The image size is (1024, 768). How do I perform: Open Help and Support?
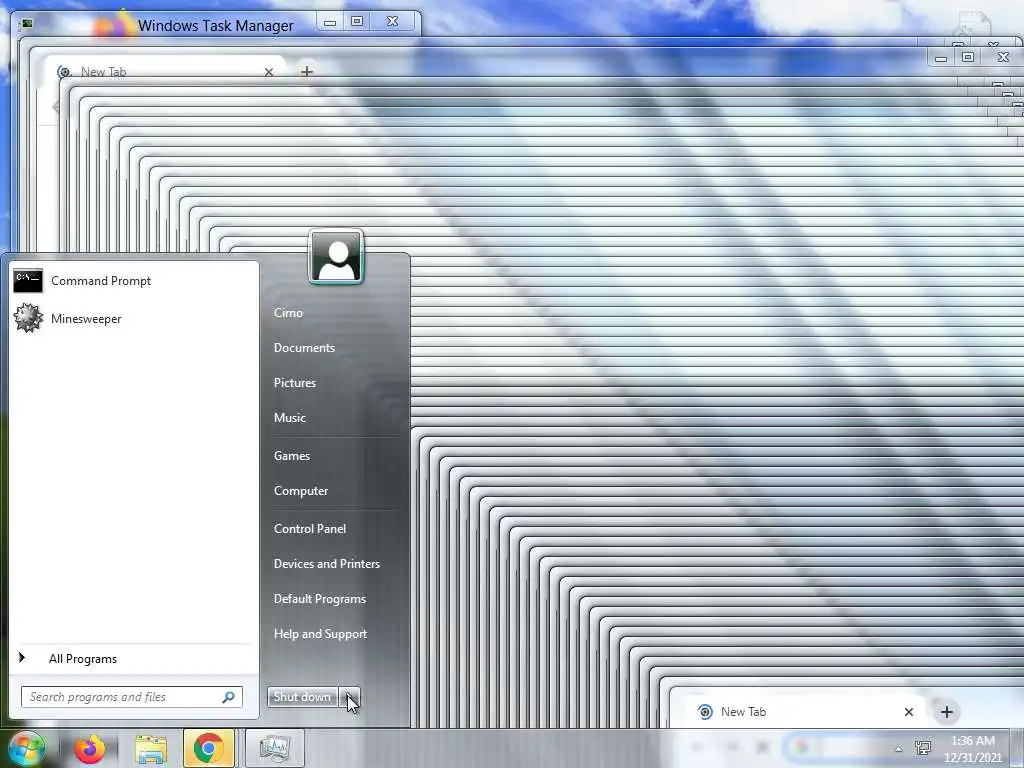pyautogui.click(x=320, y=634)
